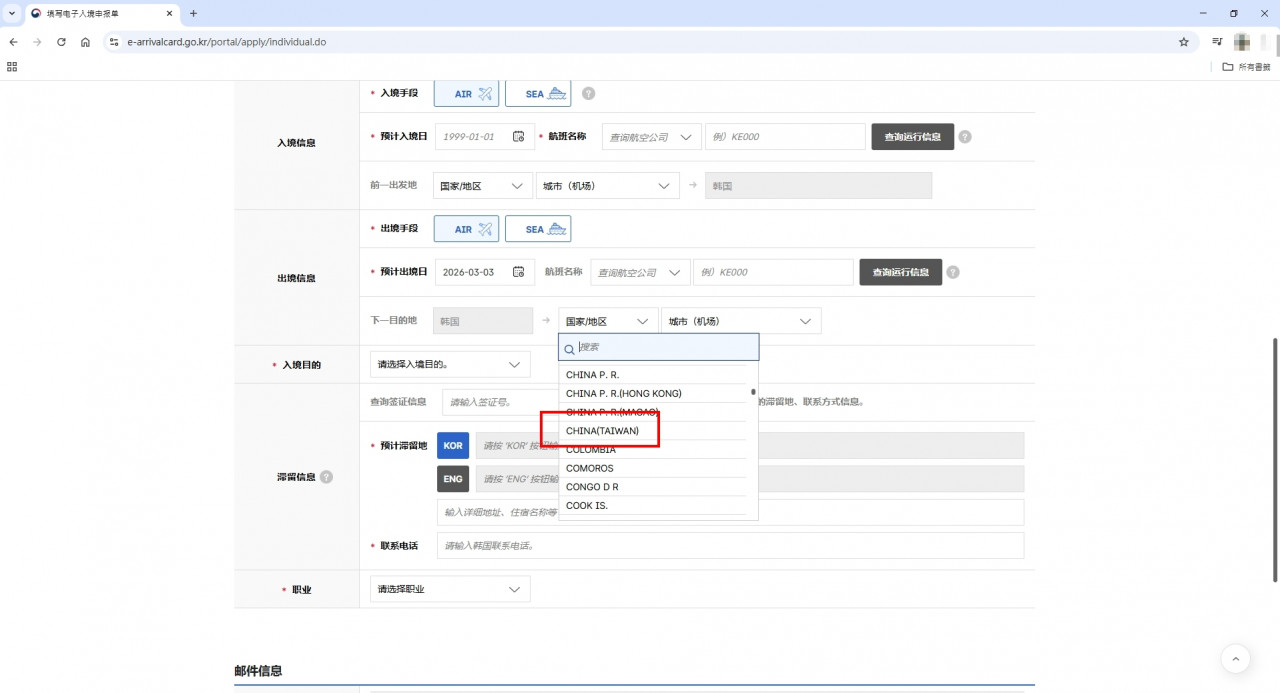Bookmark this page with the star icon
Screen dimensions: 1280x693
[x=1184, y=42]
